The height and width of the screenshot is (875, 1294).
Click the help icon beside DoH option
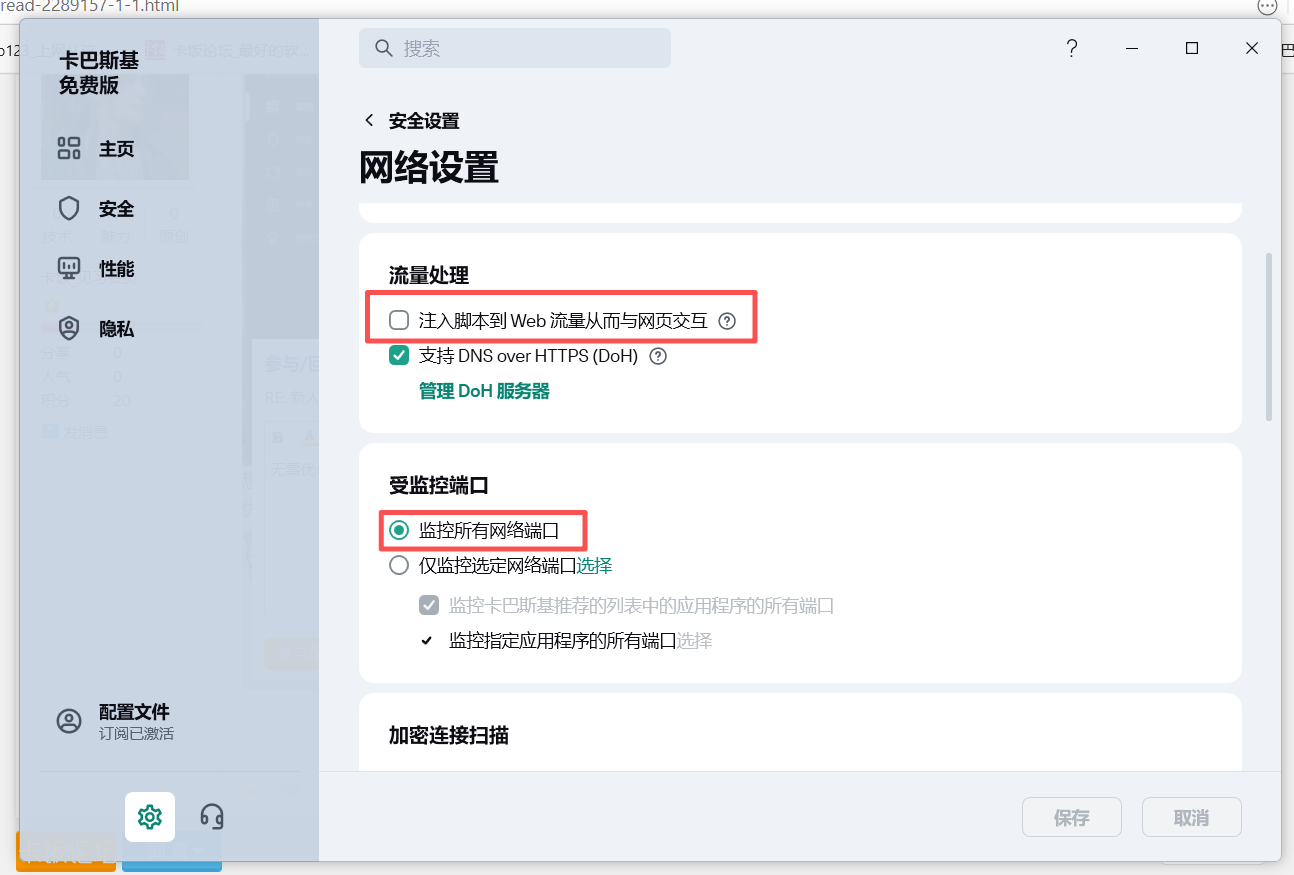[x=658, y=356]
